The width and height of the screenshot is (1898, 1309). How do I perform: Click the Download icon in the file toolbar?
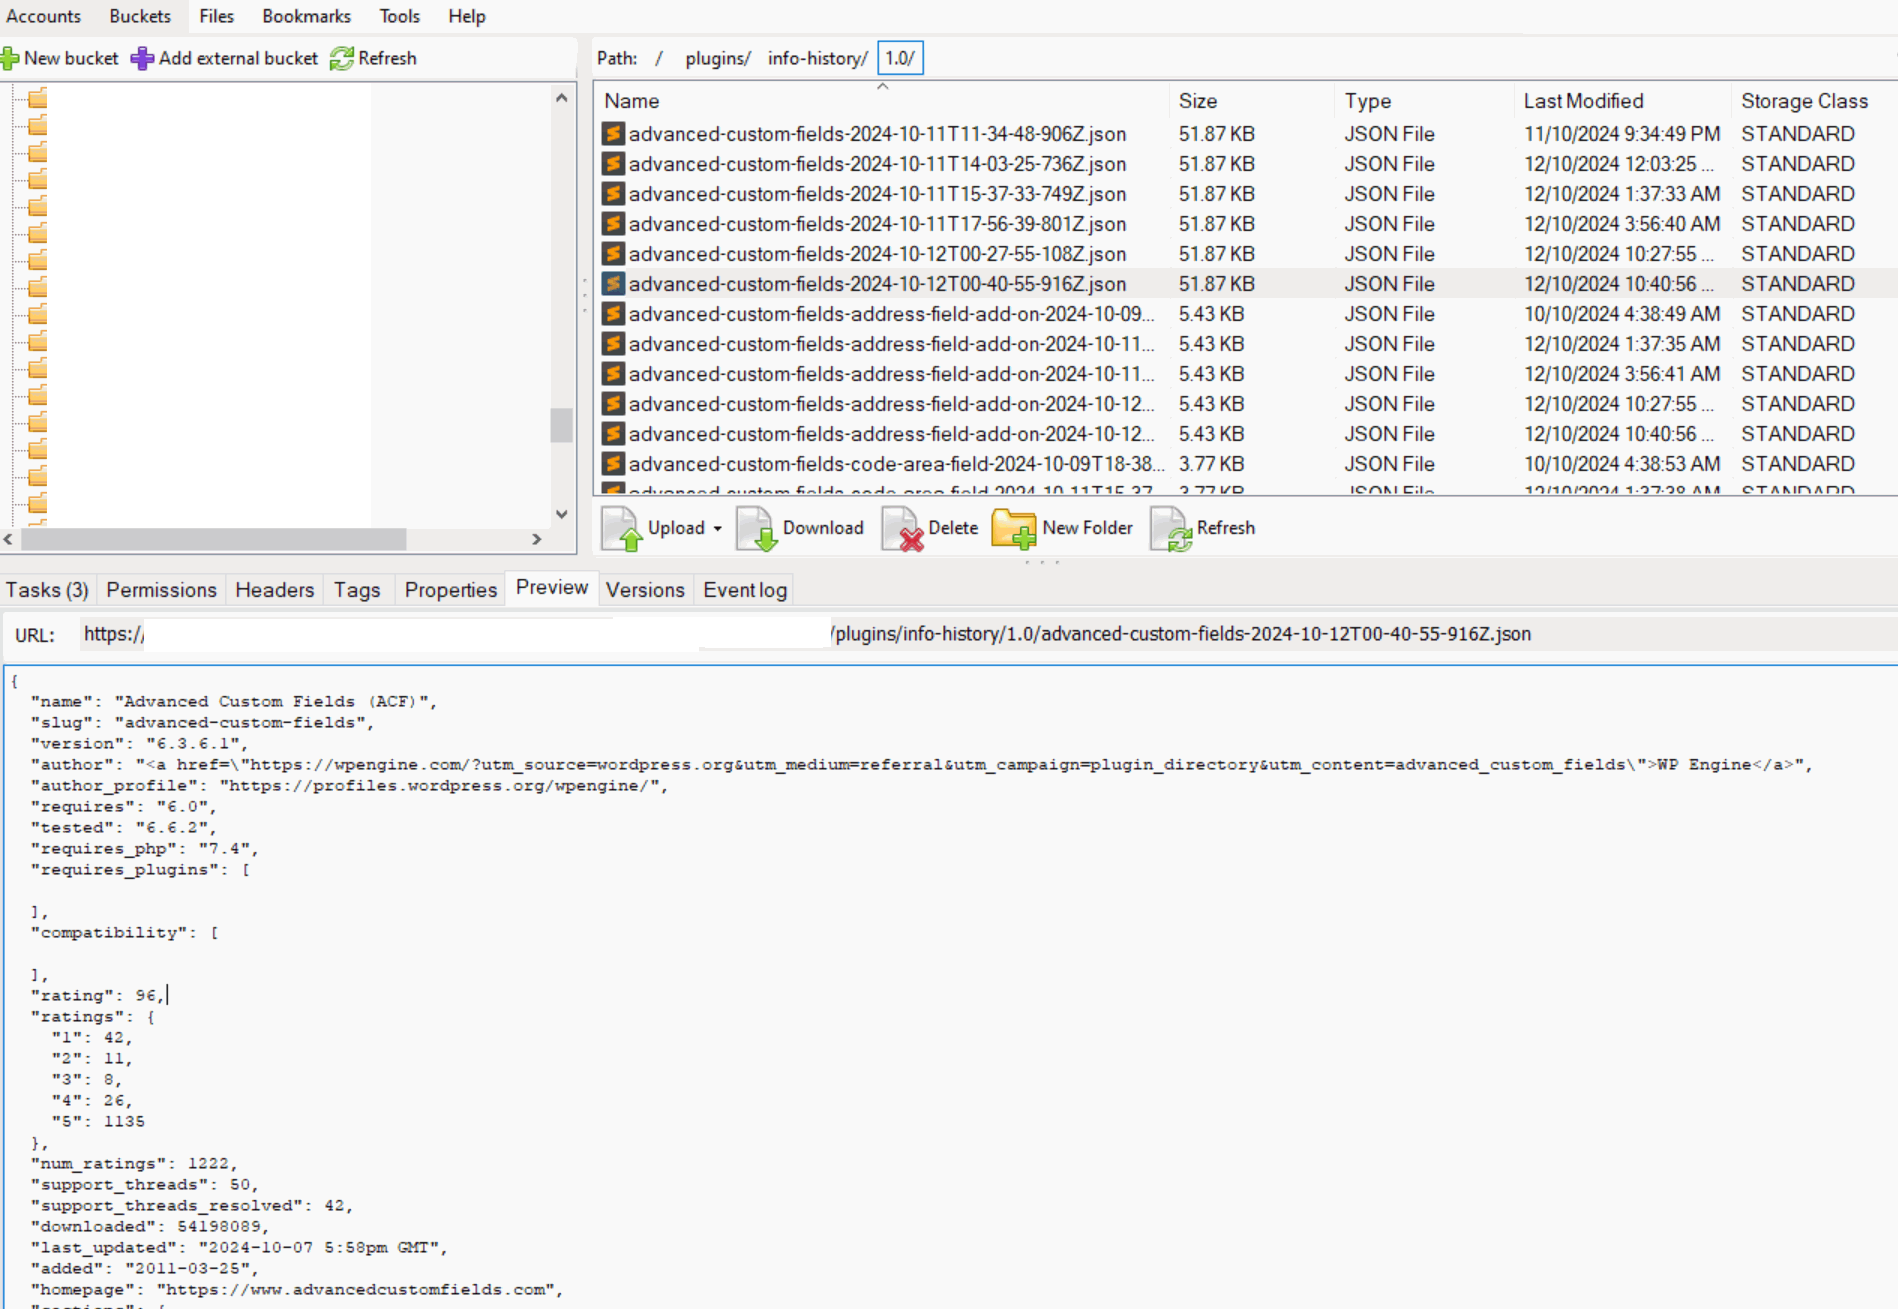click(x=757, y=528)
